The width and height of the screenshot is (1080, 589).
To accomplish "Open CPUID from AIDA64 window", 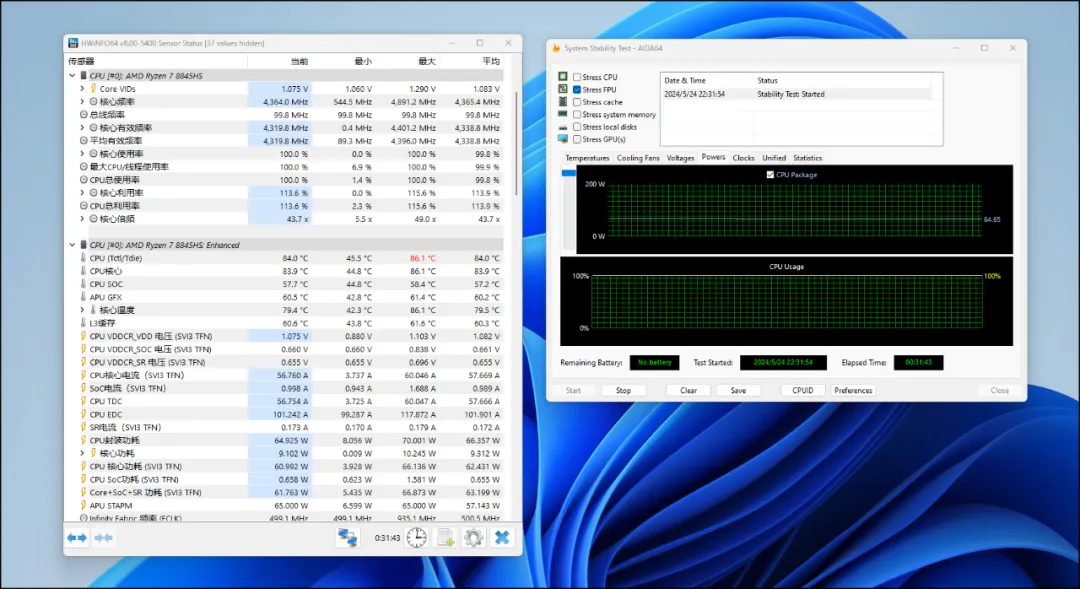I will tap(803, 390).
